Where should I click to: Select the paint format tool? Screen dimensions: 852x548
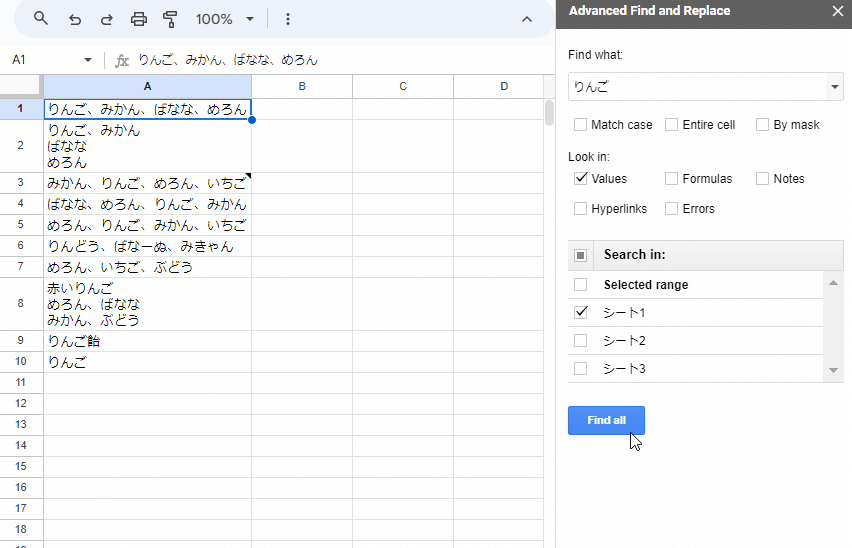point(170,19)
